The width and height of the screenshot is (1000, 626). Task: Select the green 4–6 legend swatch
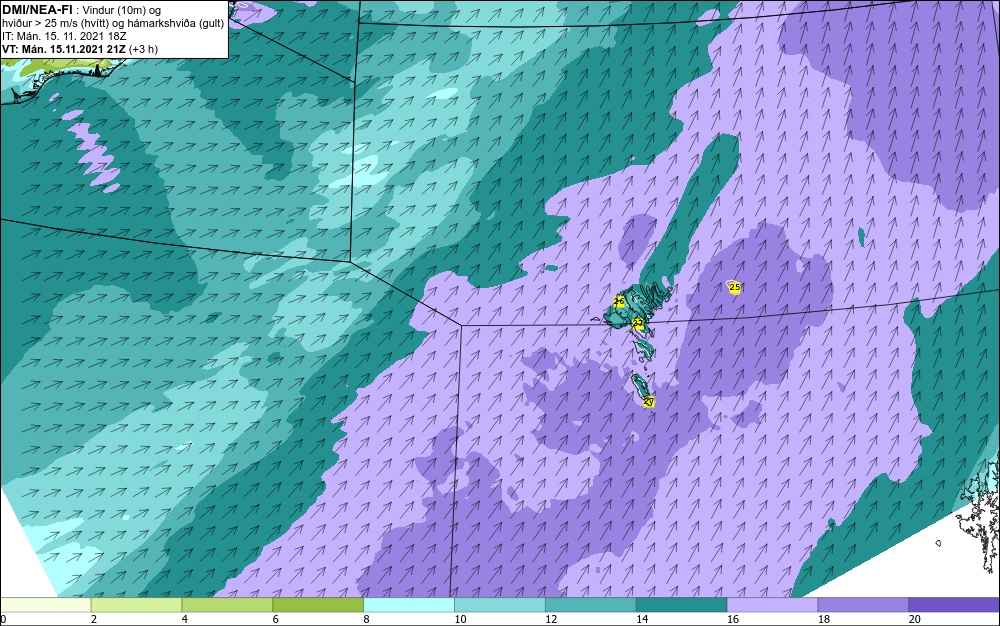[227, 605]
